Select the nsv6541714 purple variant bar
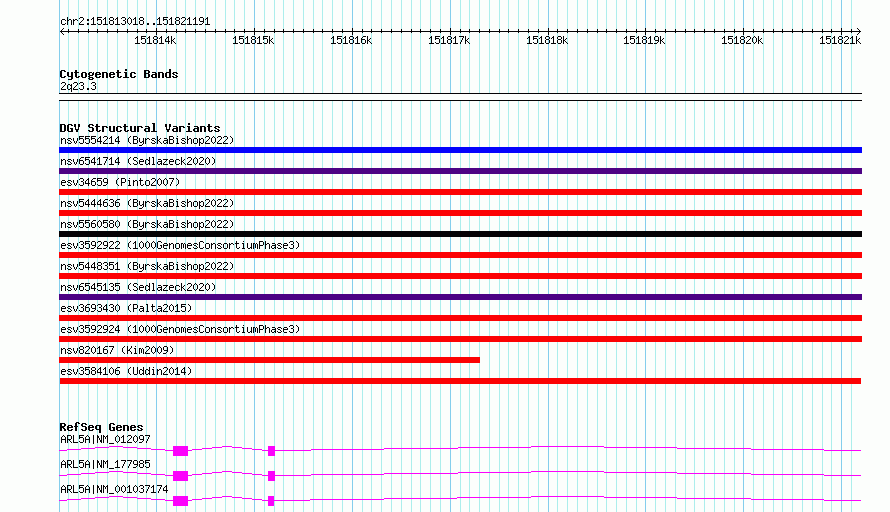 (460, 171)
